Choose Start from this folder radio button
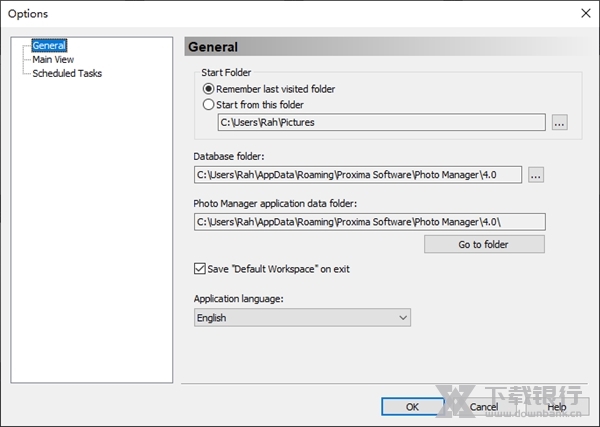This screenshot has width=600, height=427. pos(209,104)
